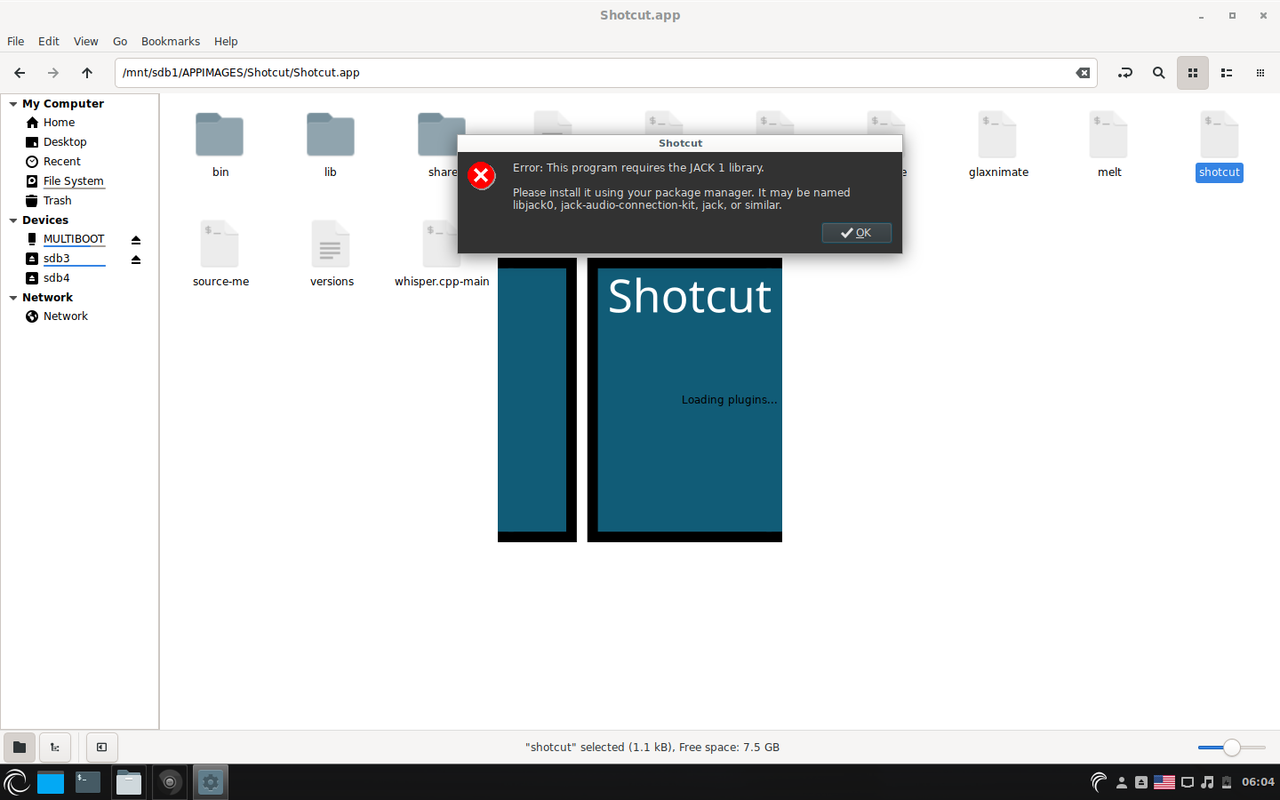This screenshot has width=1280, height=800.
Task: Eject the sdb3 device
Action: (x=136, y=259)
